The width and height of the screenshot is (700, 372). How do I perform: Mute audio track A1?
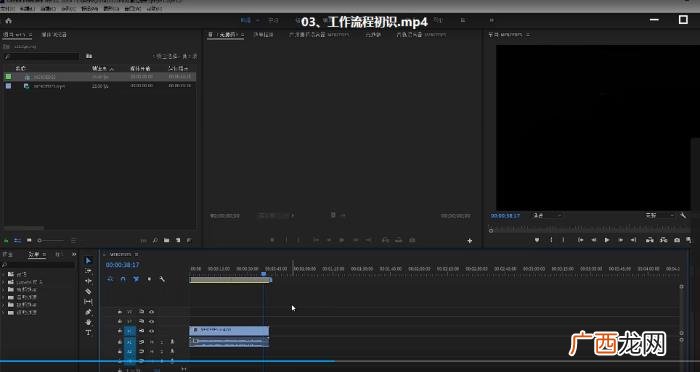pyautogui.click(x=151, y=342)
